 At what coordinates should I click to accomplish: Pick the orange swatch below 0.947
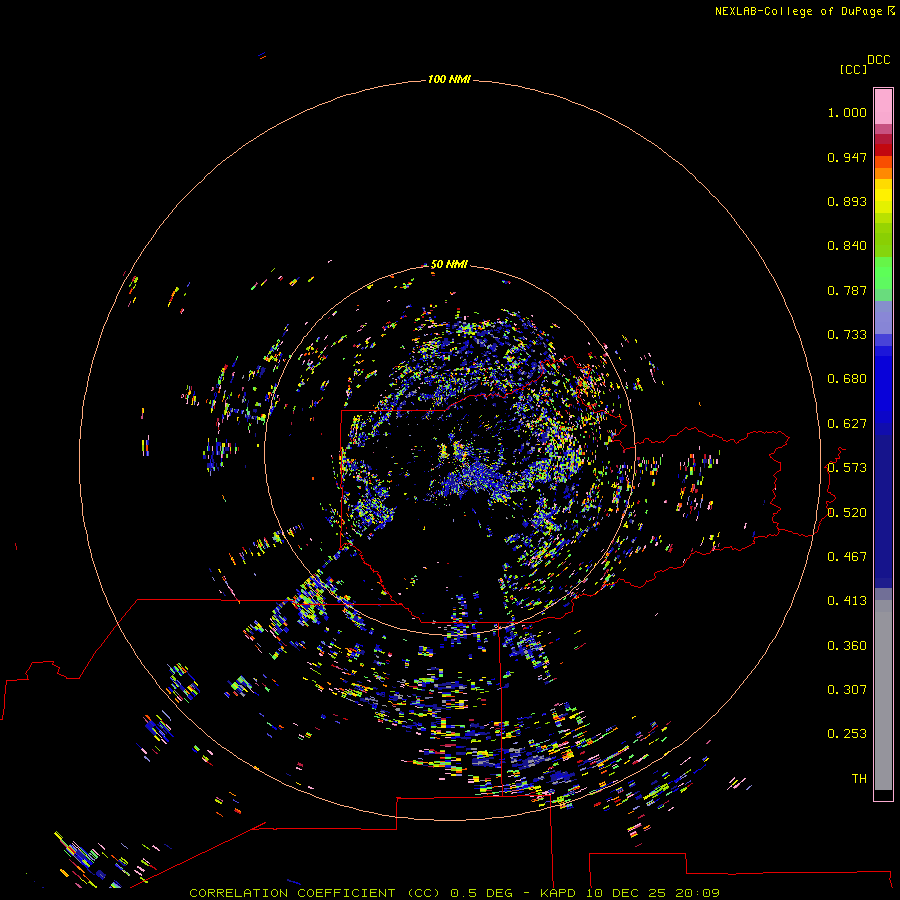click(x=883, y=173)
